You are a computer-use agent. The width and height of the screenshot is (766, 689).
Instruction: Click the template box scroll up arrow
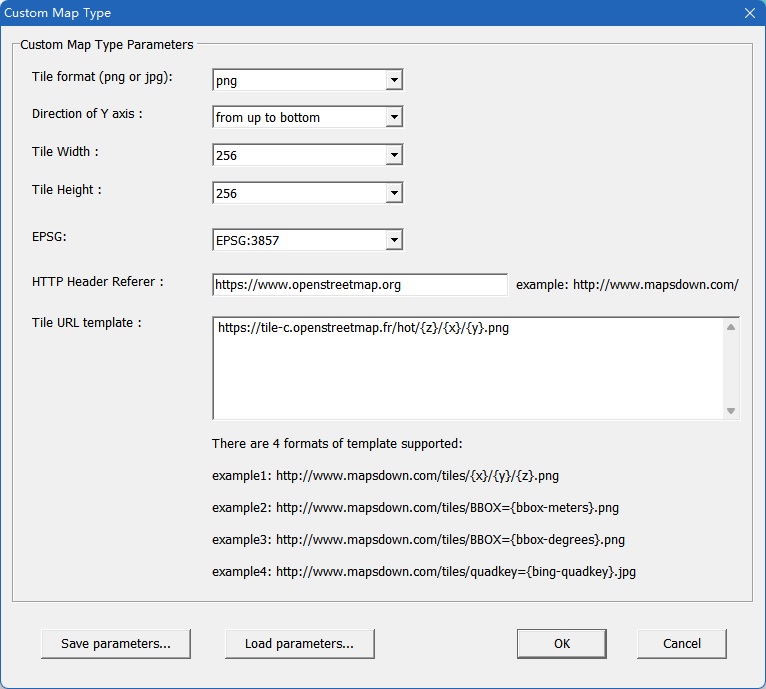[x=731, y=327]
